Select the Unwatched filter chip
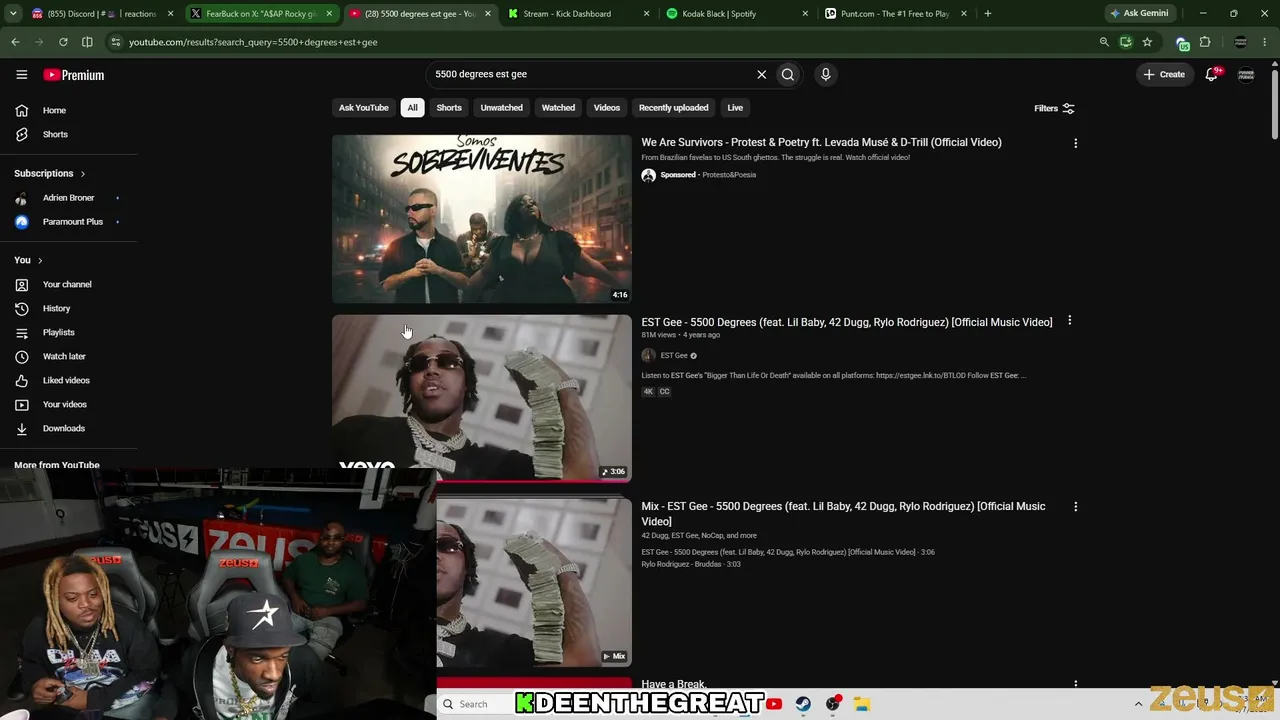The height and width of the screenshot is (720, 1280). [501, 108]
